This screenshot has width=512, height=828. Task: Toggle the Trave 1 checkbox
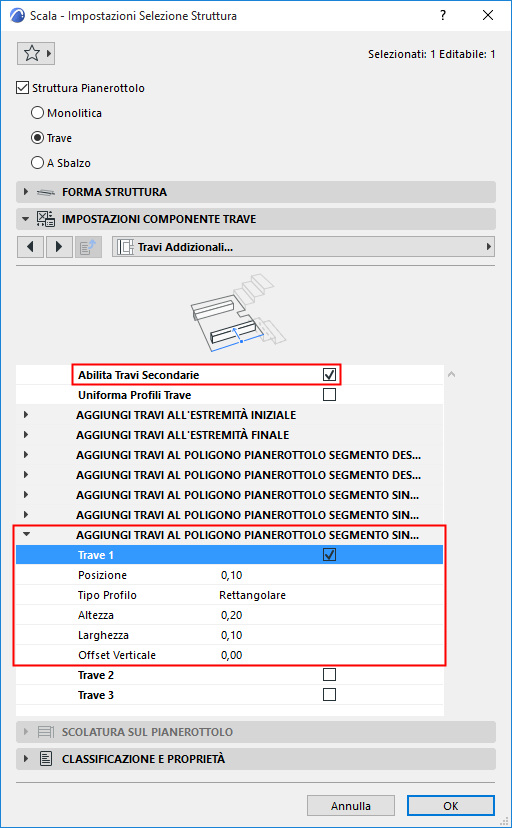tap(329, 554)
